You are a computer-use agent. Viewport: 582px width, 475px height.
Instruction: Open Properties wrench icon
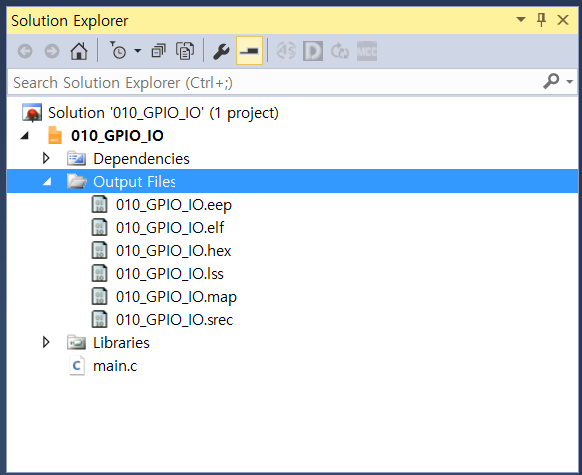pos(221,51)
